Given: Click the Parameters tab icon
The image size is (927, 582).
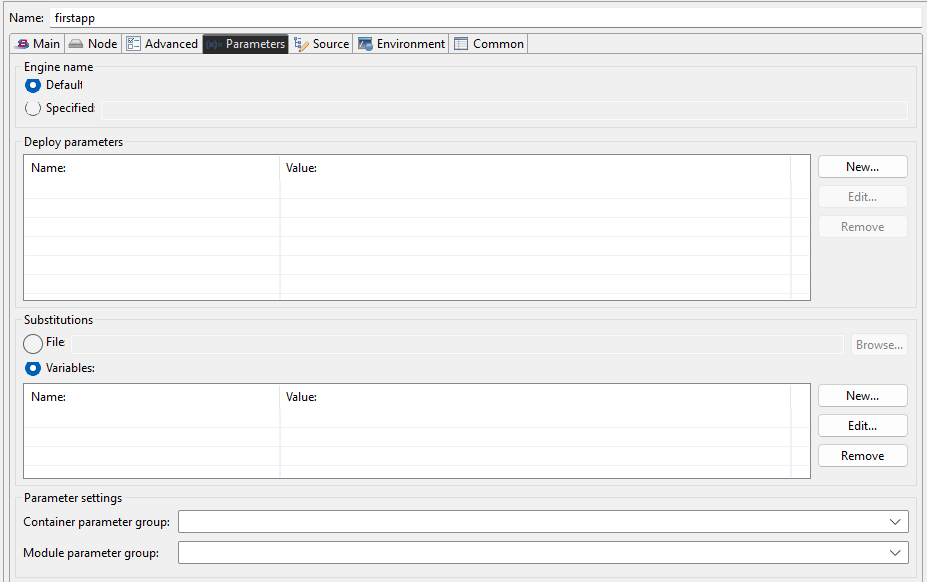Looking at the screenshot, I should 214,44.
